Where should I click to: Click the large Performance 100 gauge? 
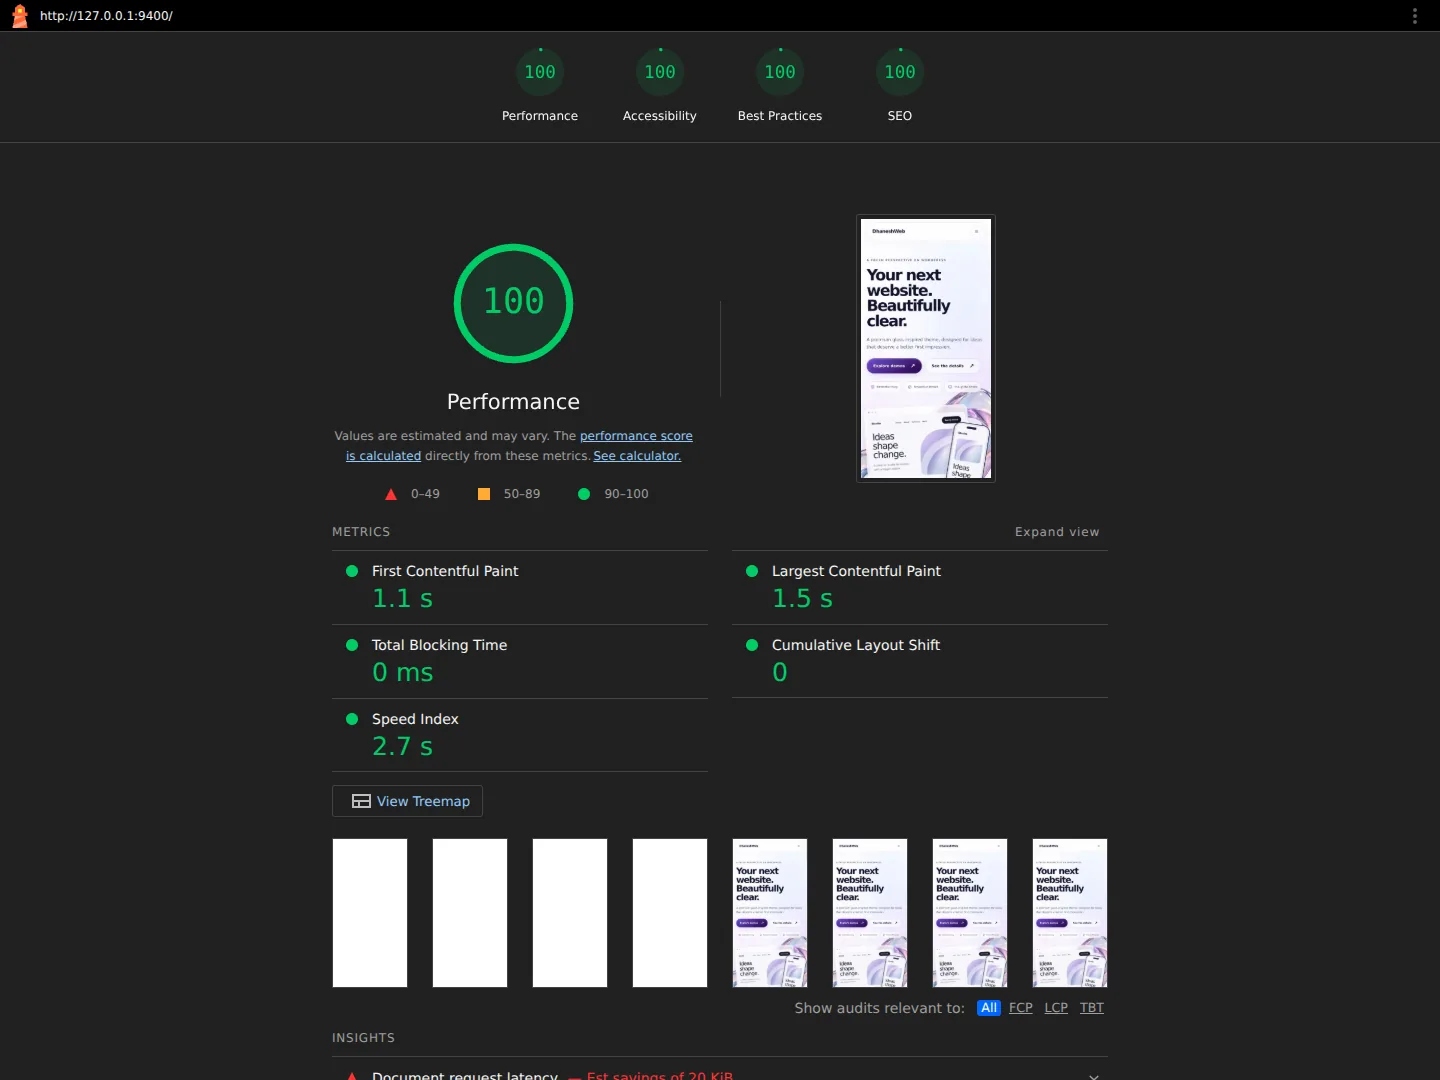point(514,303)
